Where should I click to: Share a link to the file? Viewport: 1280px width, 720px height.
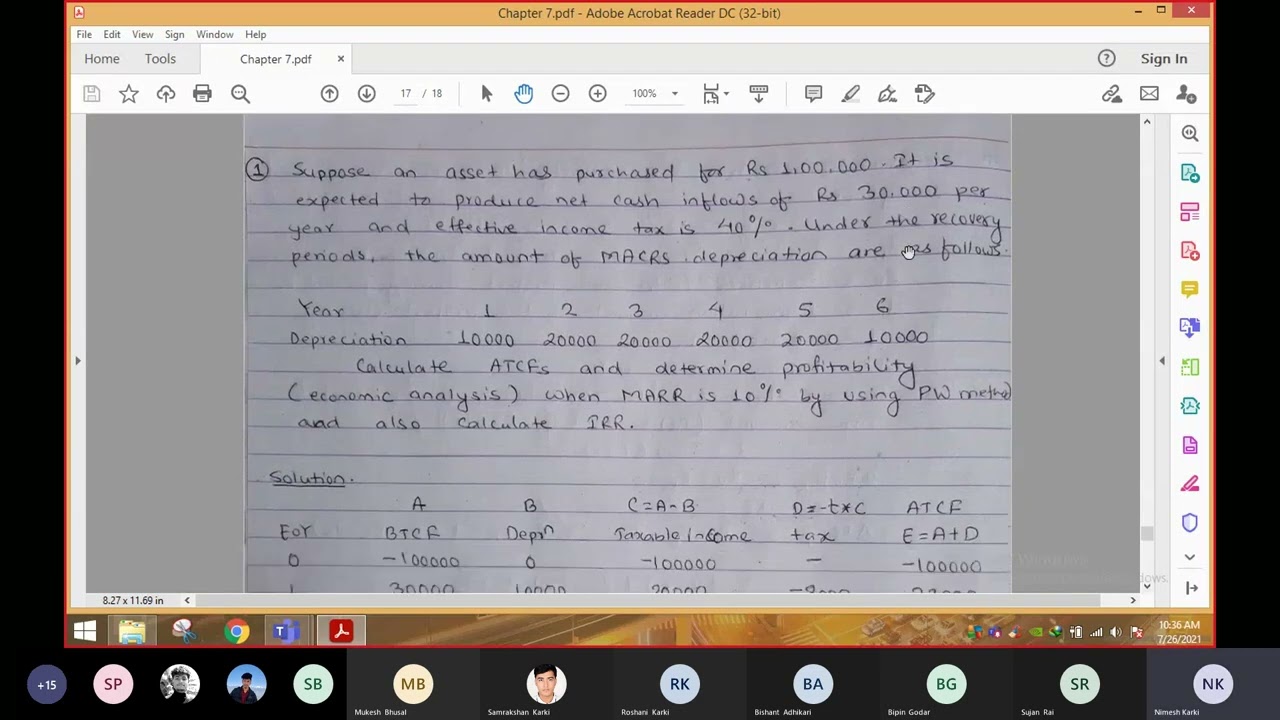[x=1112, y=94]
